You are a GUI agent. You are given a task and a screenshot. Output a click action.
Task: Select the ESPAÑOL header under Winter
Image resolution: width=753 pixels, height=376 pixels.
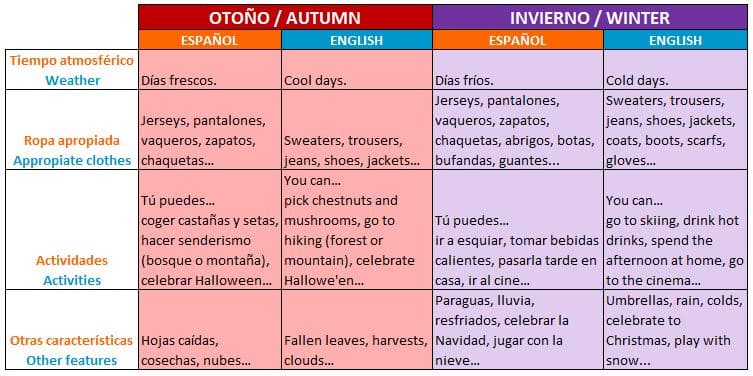518,40
